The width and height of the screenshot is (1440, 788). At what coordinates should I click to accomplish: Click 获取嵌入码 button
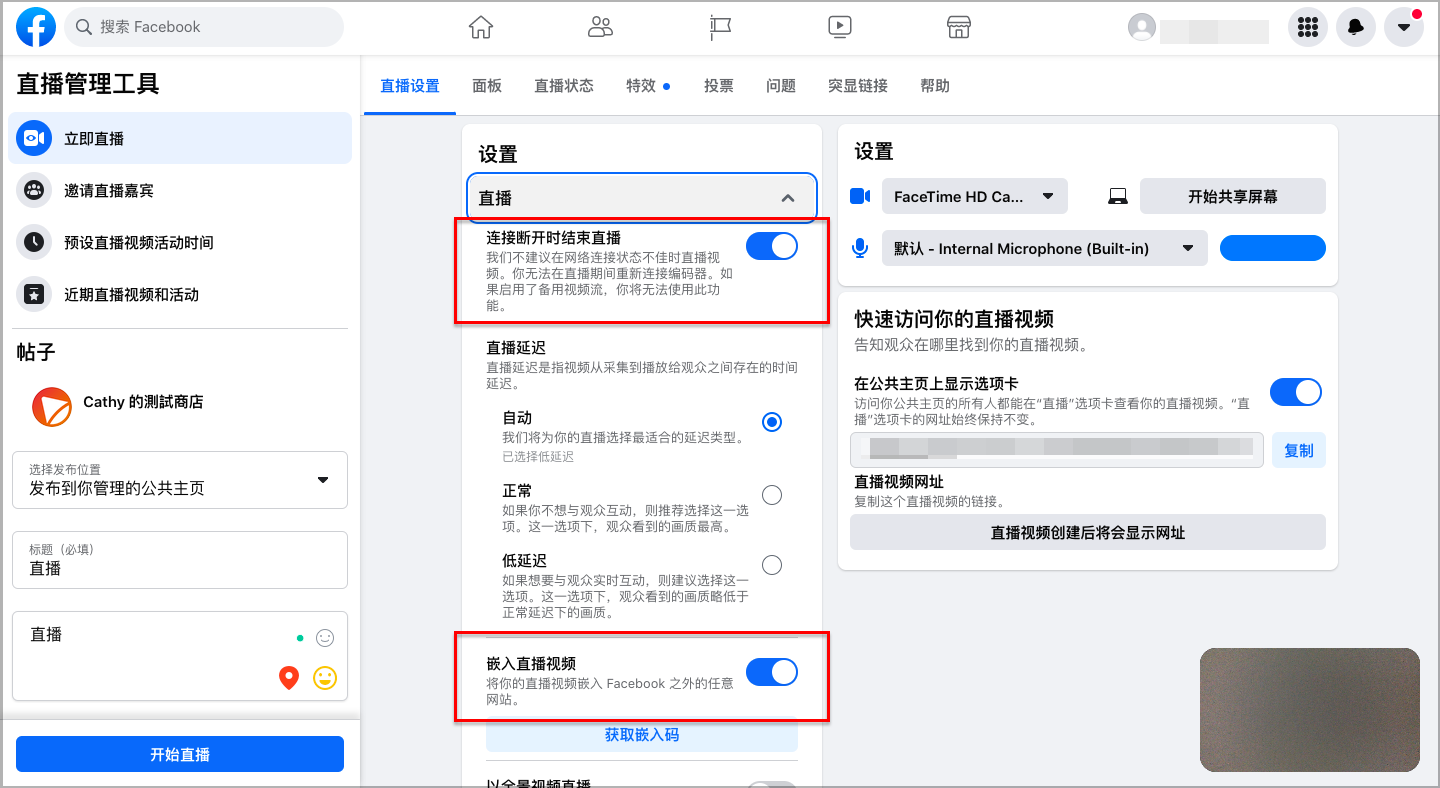[642, 735]
